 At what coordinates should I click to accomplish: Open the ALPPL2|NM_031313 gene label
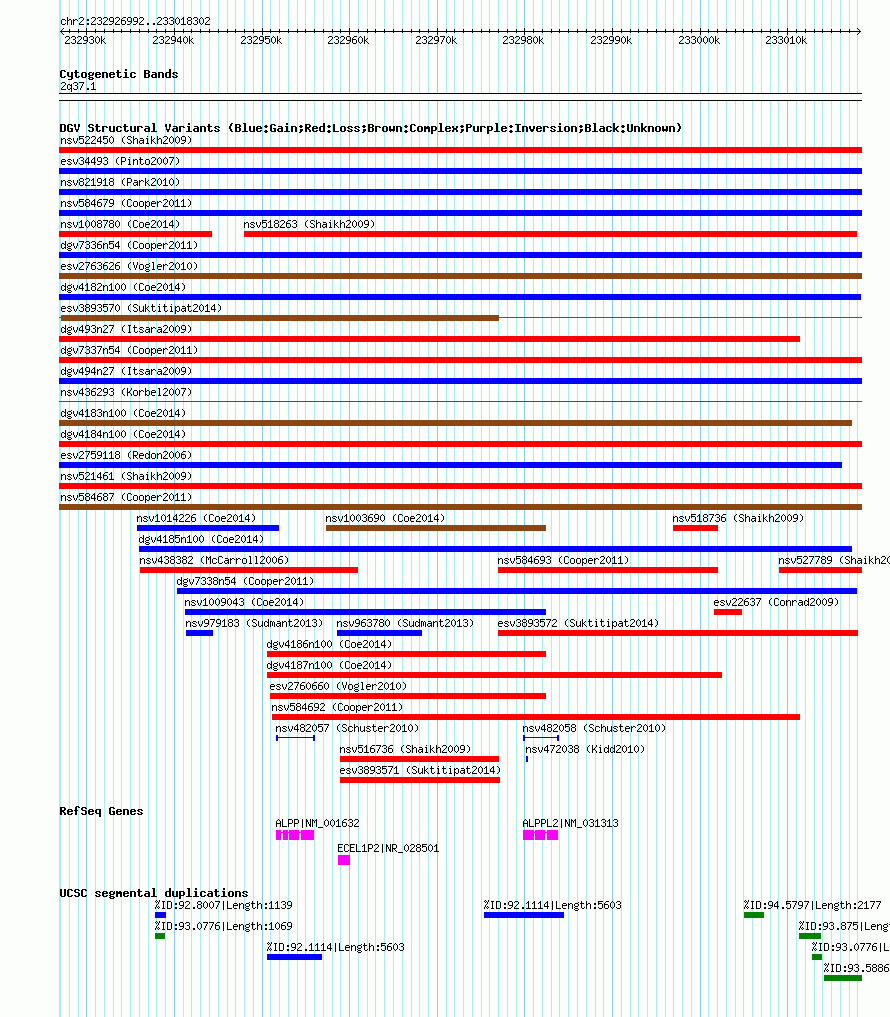pos(570,824)
